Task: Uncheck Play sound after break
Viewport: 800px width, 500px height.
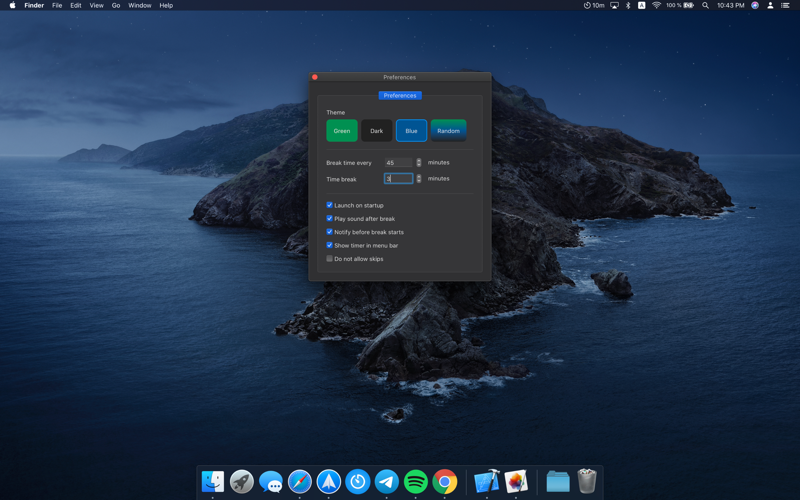Action: click(x=329, y=218)
